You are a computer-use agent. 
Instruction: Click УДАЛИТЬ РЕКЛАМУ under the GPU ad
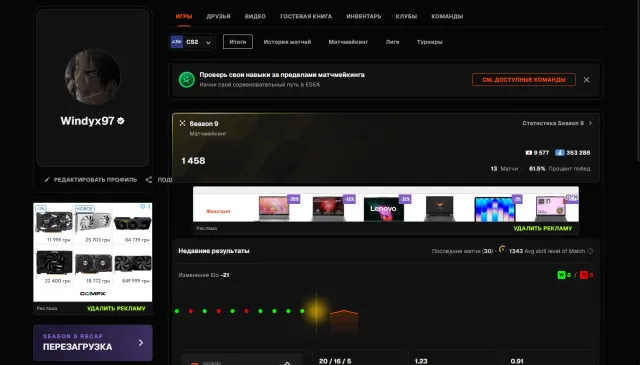click(116, 308)
